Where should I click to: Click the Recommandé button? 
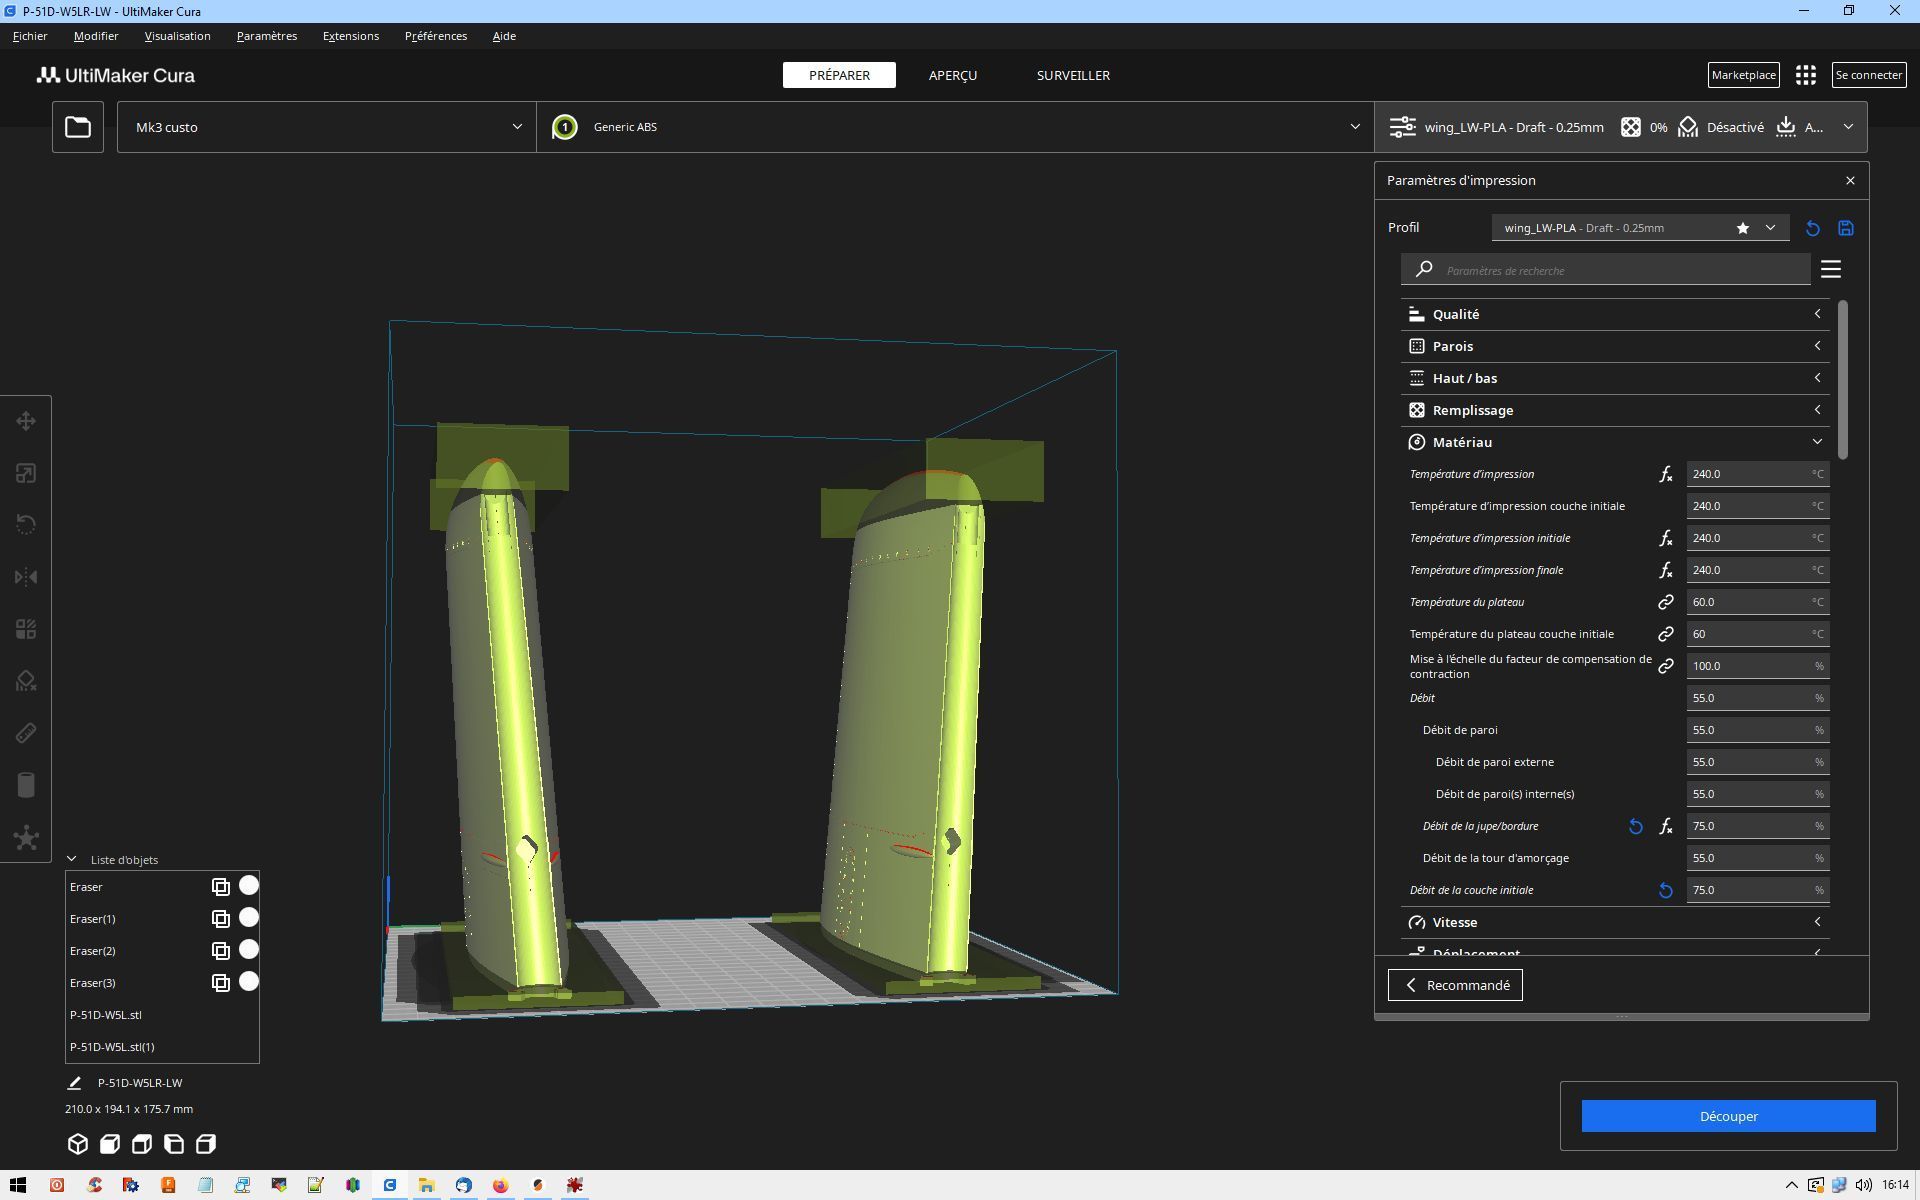pos(1455,985)
